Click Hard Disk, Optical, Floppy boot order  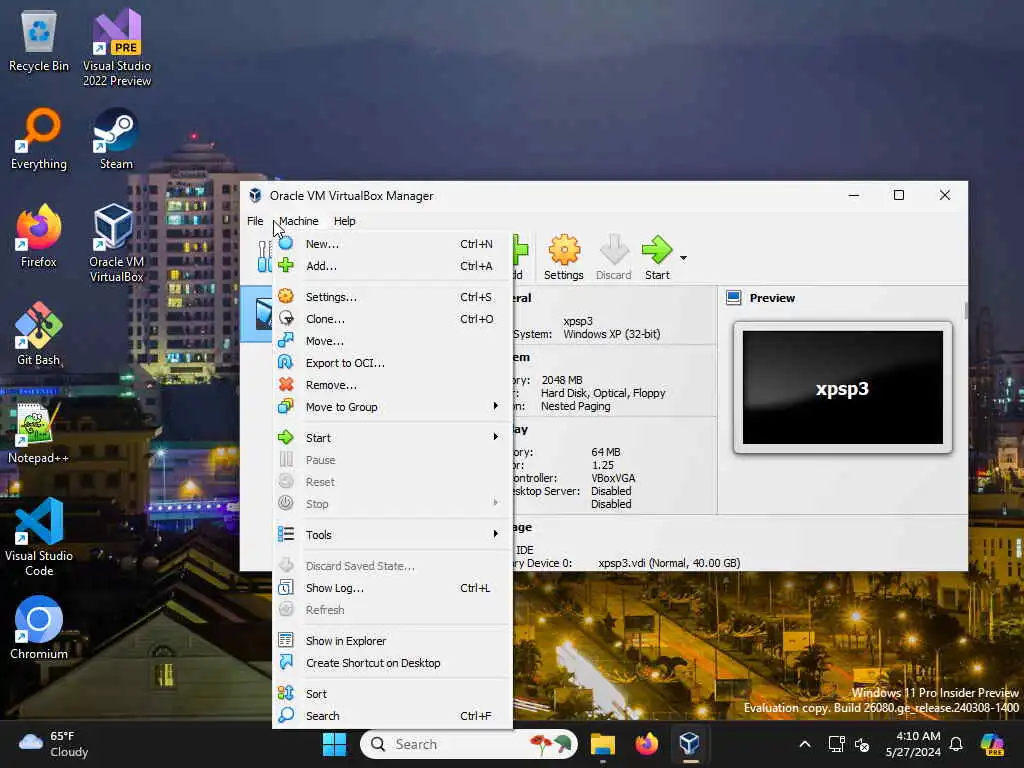click(603, 393)
